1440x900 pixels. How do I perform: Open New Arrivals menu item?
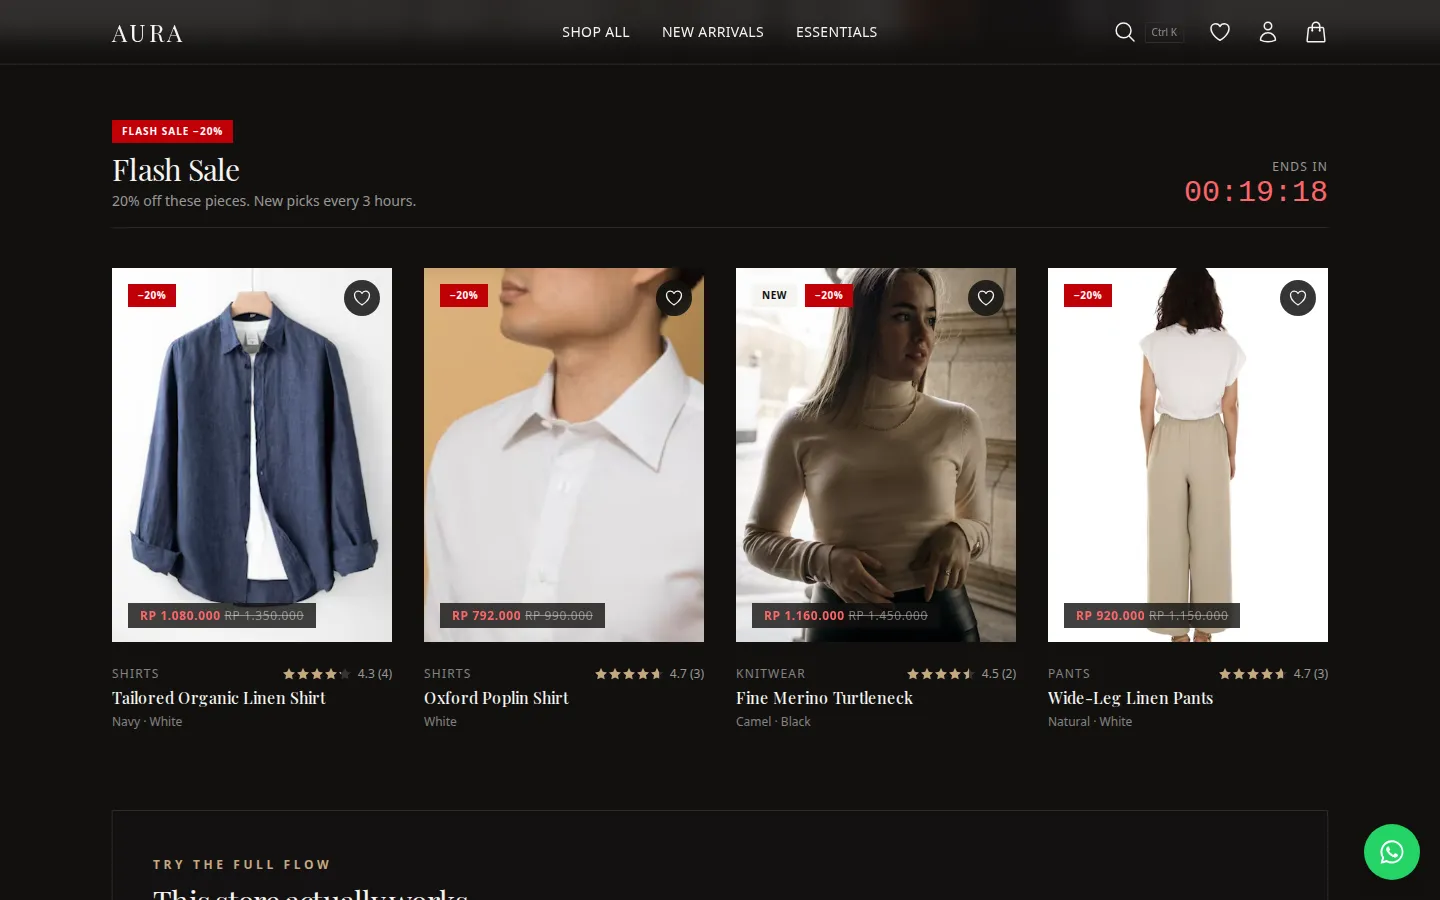click(713, 32)
